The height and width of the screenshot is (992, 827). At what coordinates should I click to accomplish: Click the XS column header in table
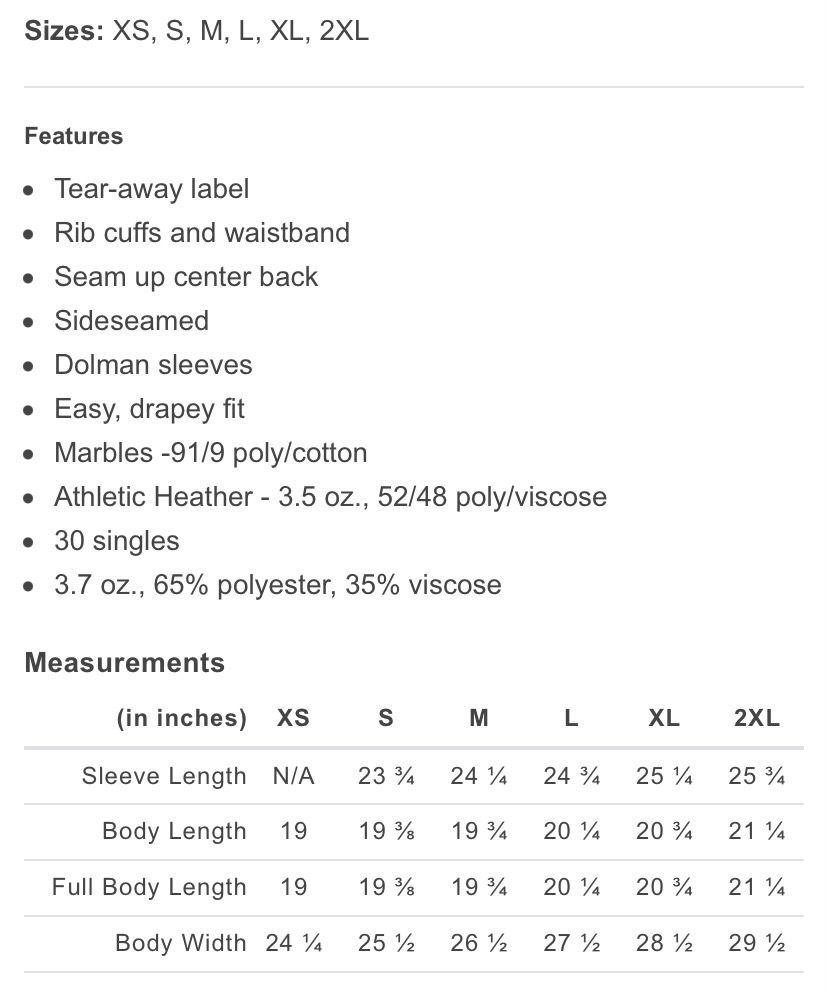tap(293, 718)
